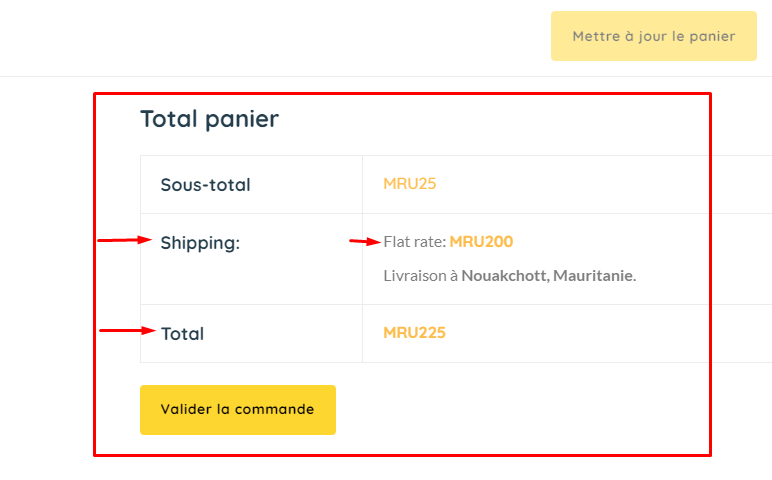The width and height of the screenshot is (772, 480).
Task: Click the MRU25 subtotal amount
Action: coord(410,184)
